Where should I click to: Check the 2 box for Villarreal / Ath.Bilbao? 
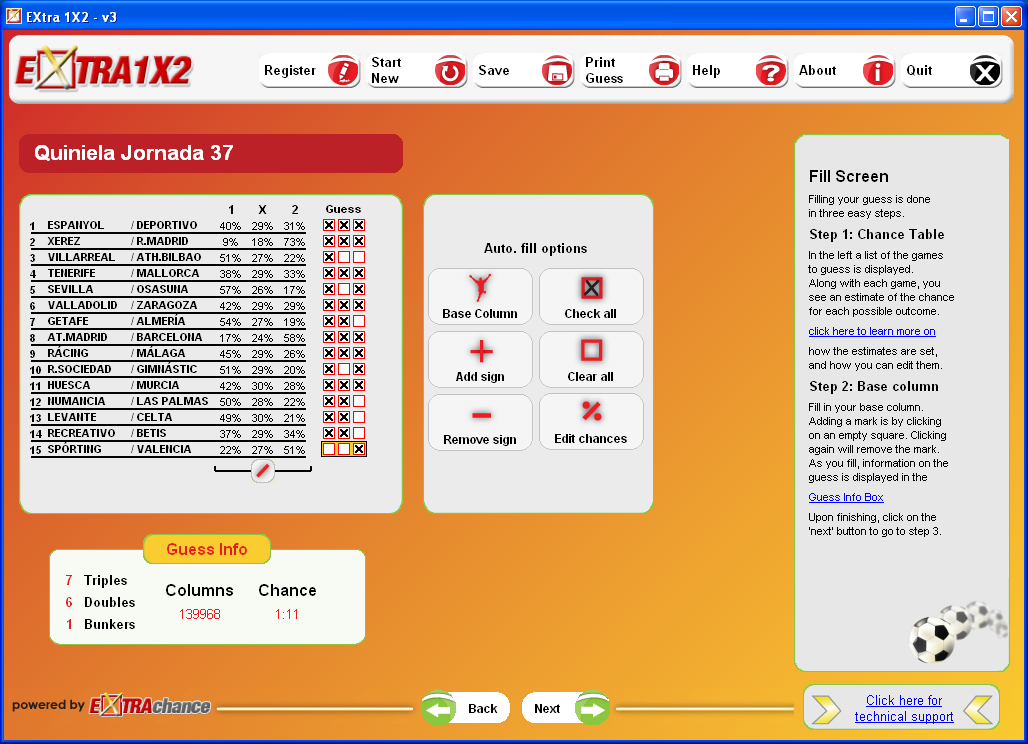(359, 258)
